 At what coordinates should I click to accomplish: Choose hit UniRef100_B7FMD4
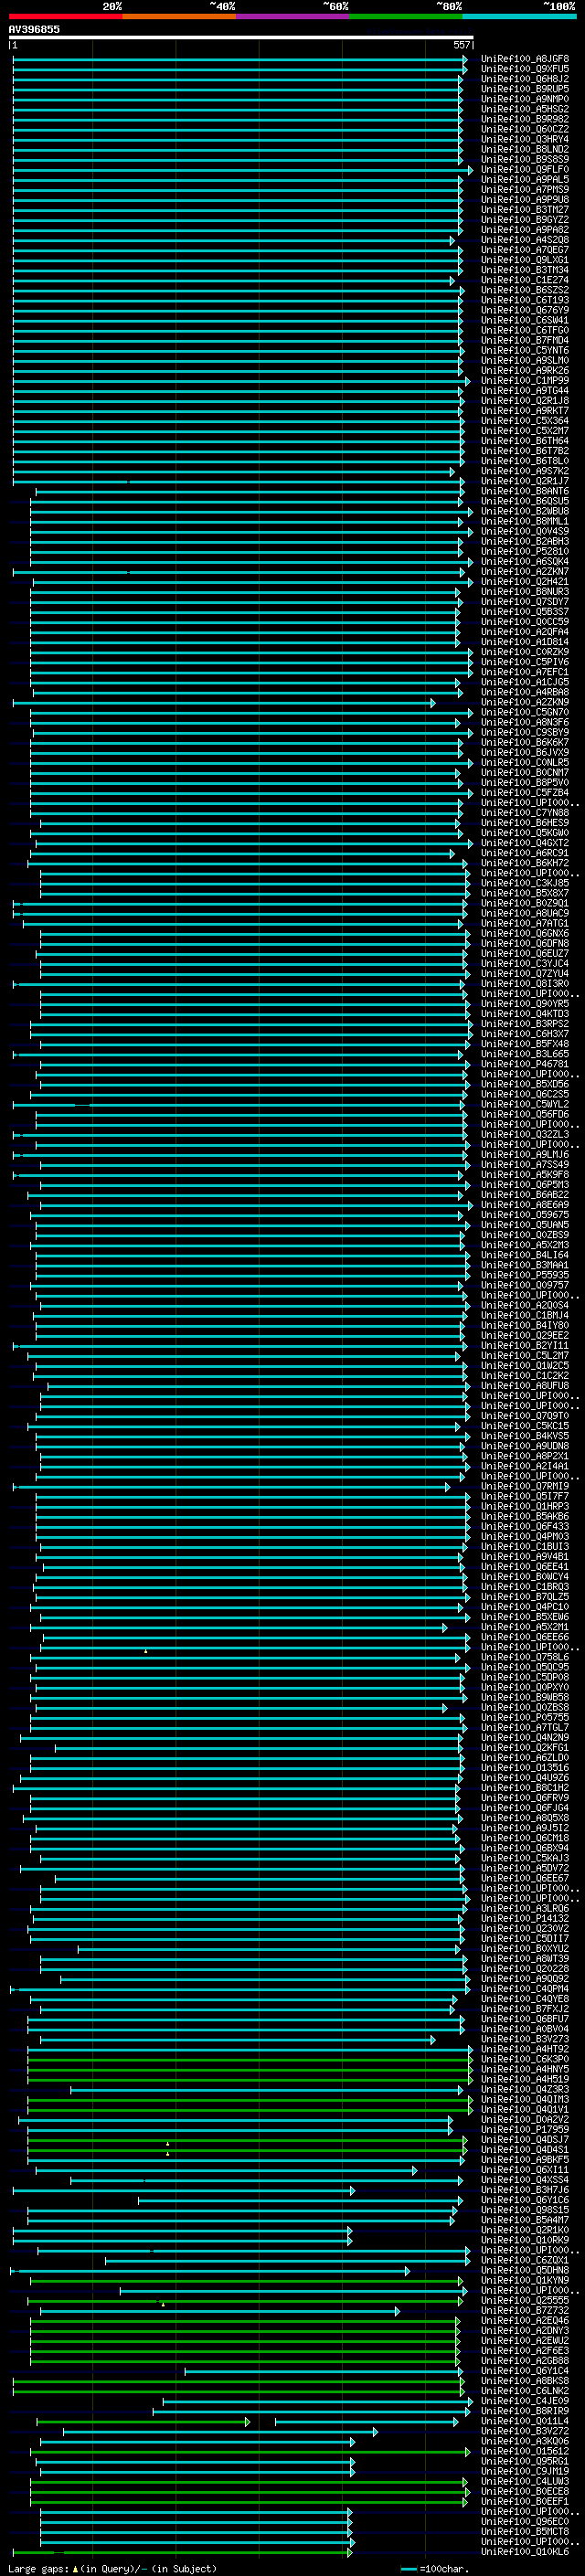click(525, 340)
